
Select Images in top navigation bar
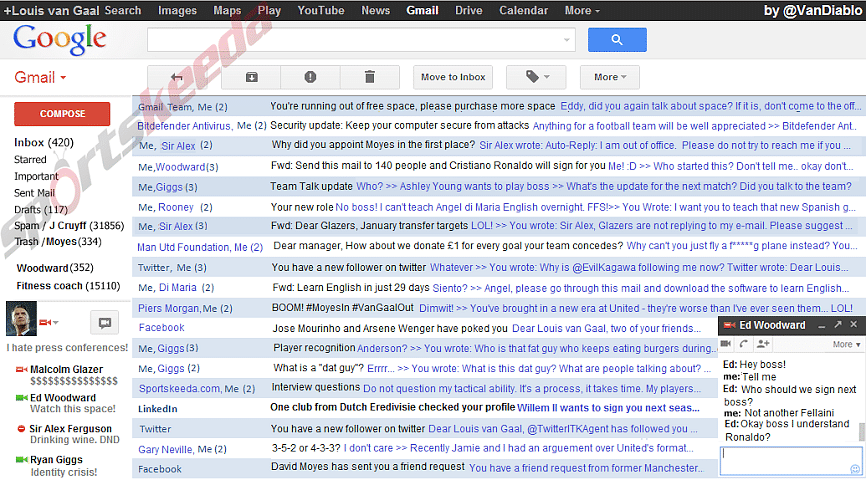pyautogui.click(x=177, y=10)
